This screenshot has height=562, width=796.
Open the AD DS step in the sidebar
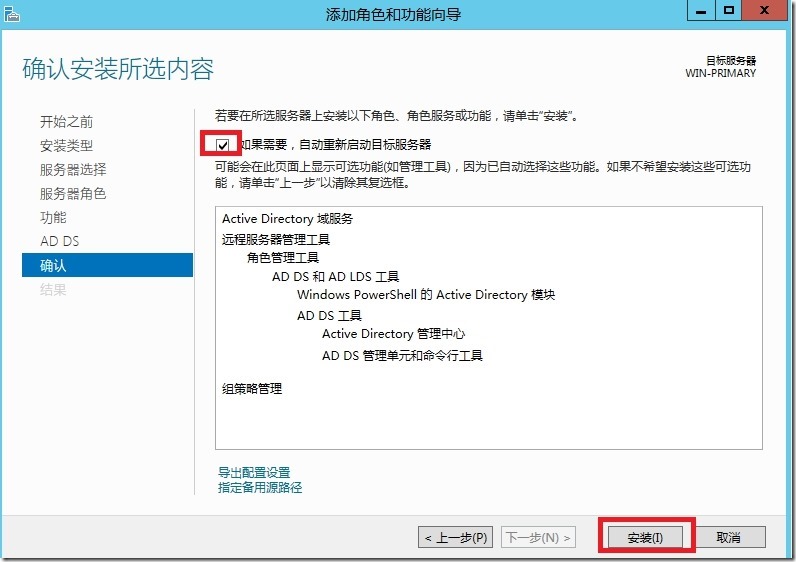59,242
